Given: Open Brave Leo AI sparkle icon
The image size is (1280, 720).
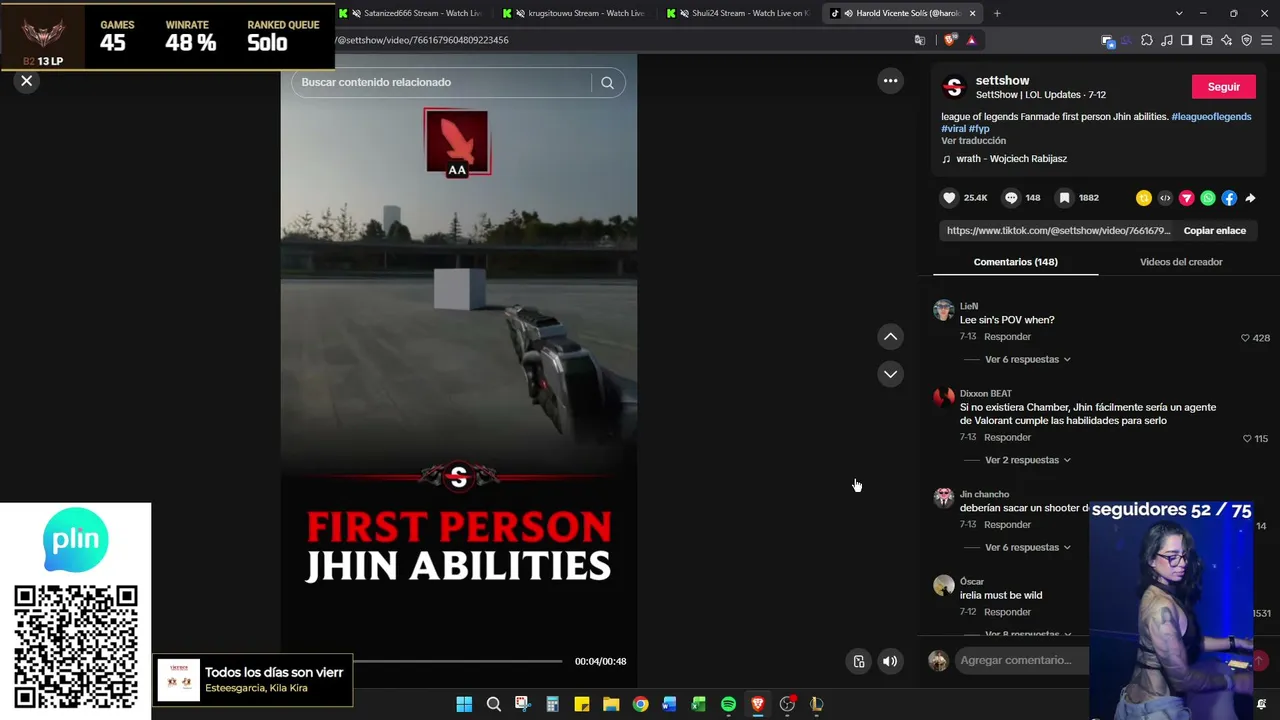Looking at the screenshot, I should pos(1227,40).
